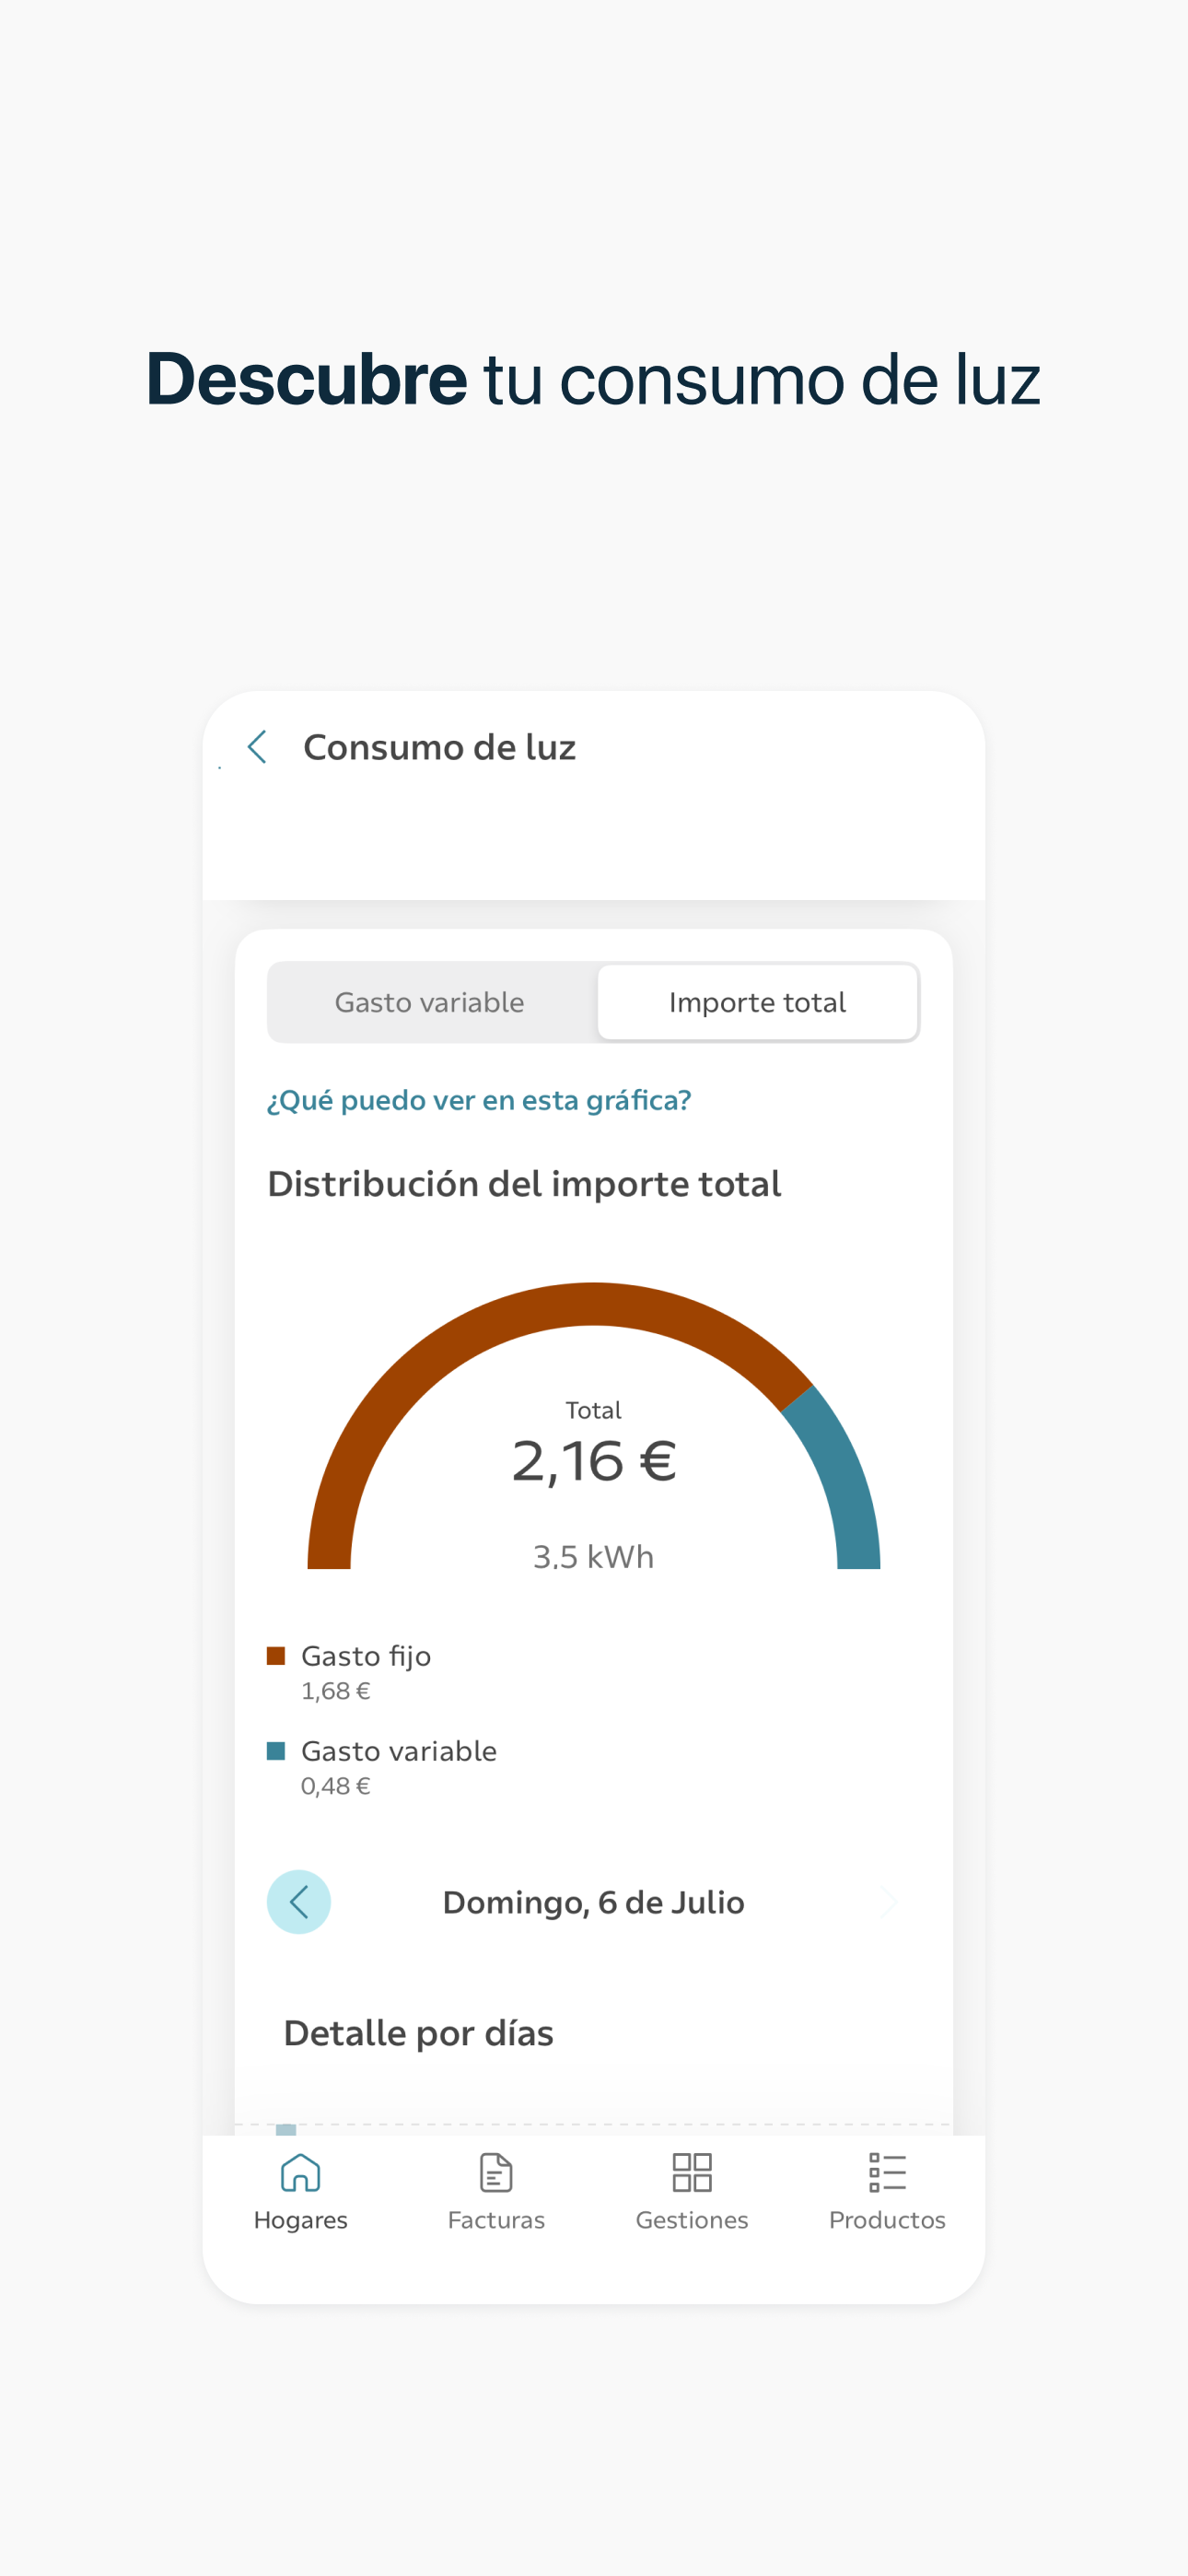1188x2576 pixels.
Task: Switch to Gasto variable view
Action: [x=430, y=1002]
